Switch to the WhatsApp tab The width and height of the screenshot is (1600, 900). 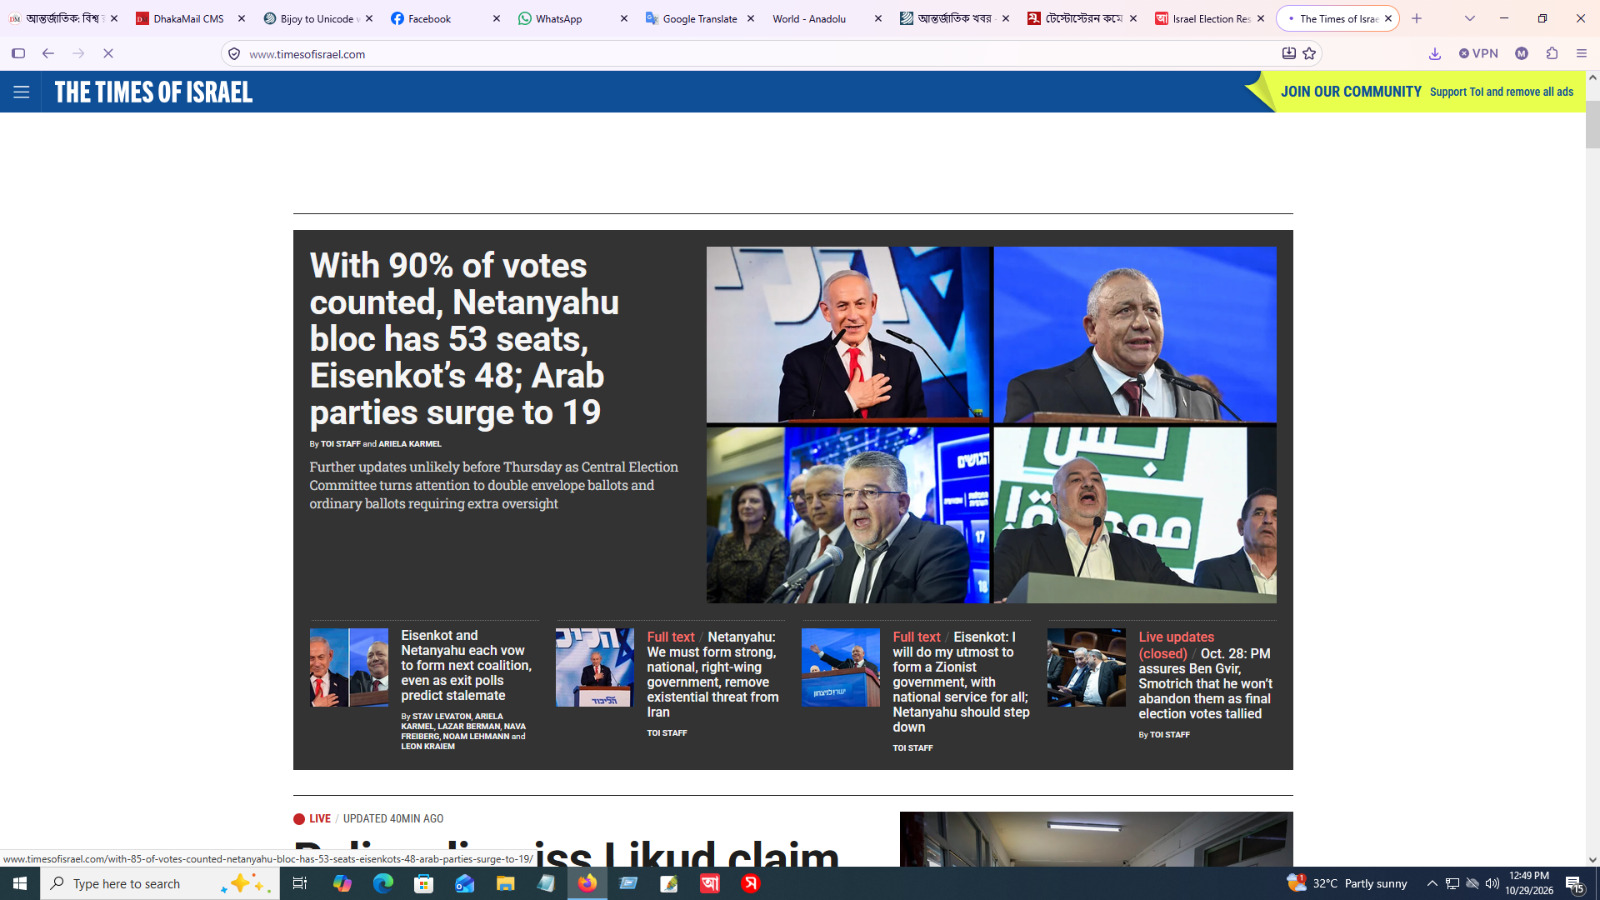coord(573,18)
